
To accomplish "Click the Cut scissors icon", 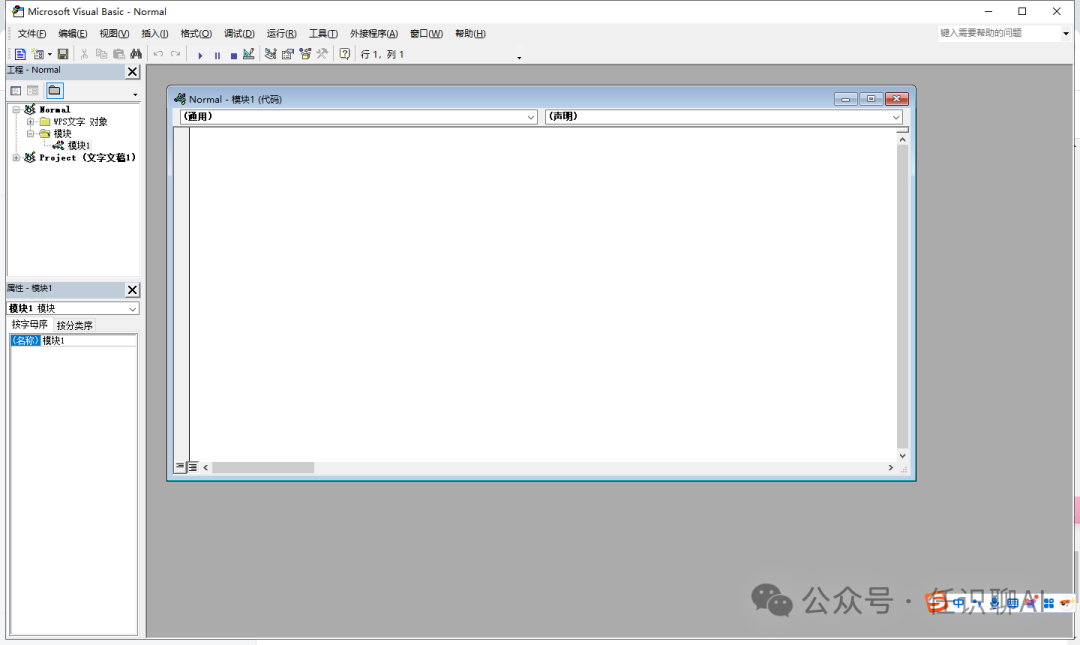I will (84, 54).
